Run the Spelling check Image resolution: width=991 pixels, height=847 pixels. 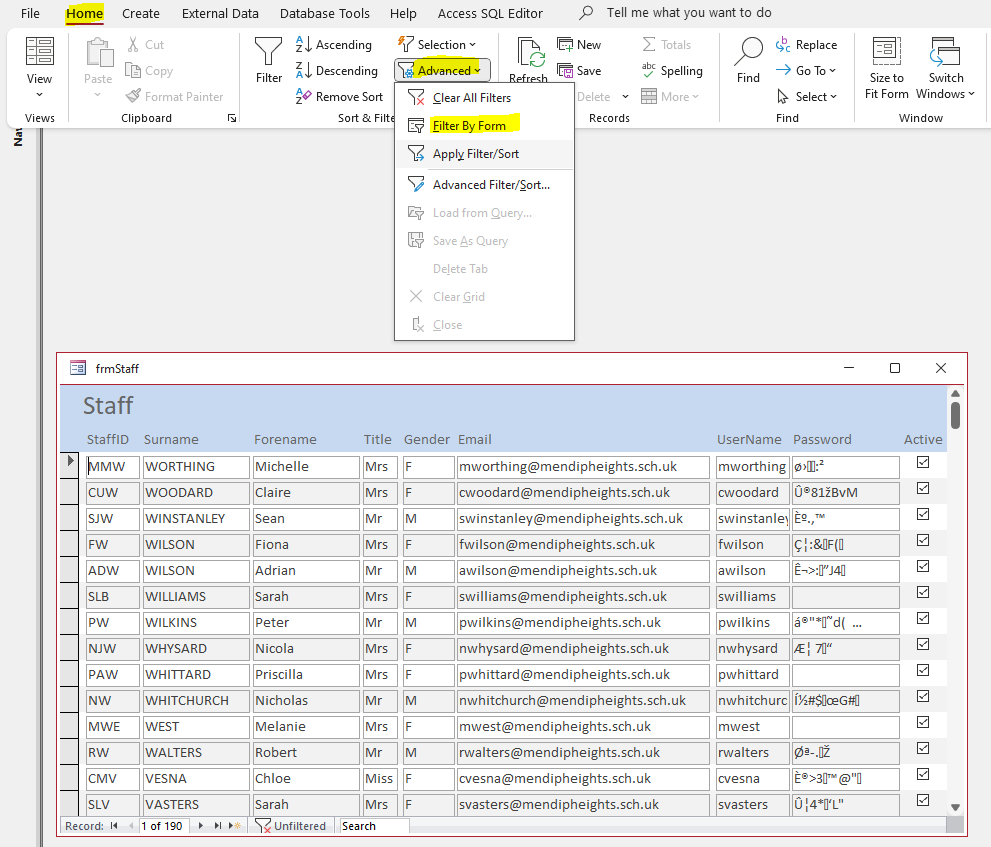coord(672,70)
